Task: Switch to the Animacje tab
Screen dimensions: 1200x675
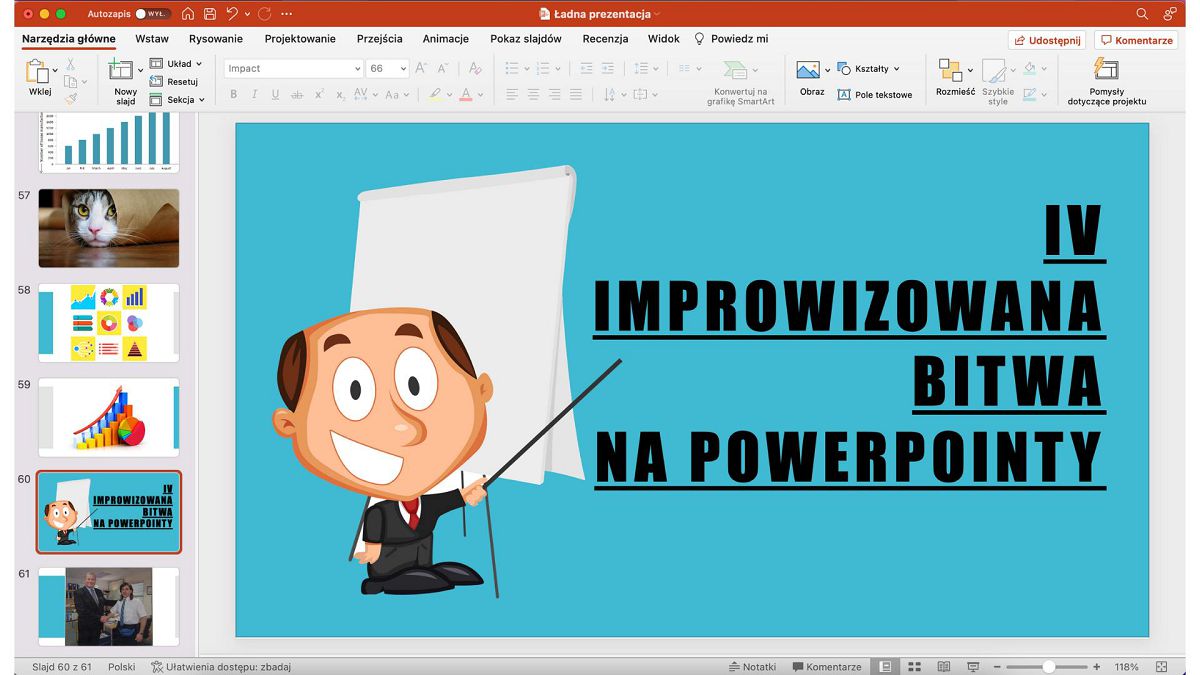Action: pos(445,39)
